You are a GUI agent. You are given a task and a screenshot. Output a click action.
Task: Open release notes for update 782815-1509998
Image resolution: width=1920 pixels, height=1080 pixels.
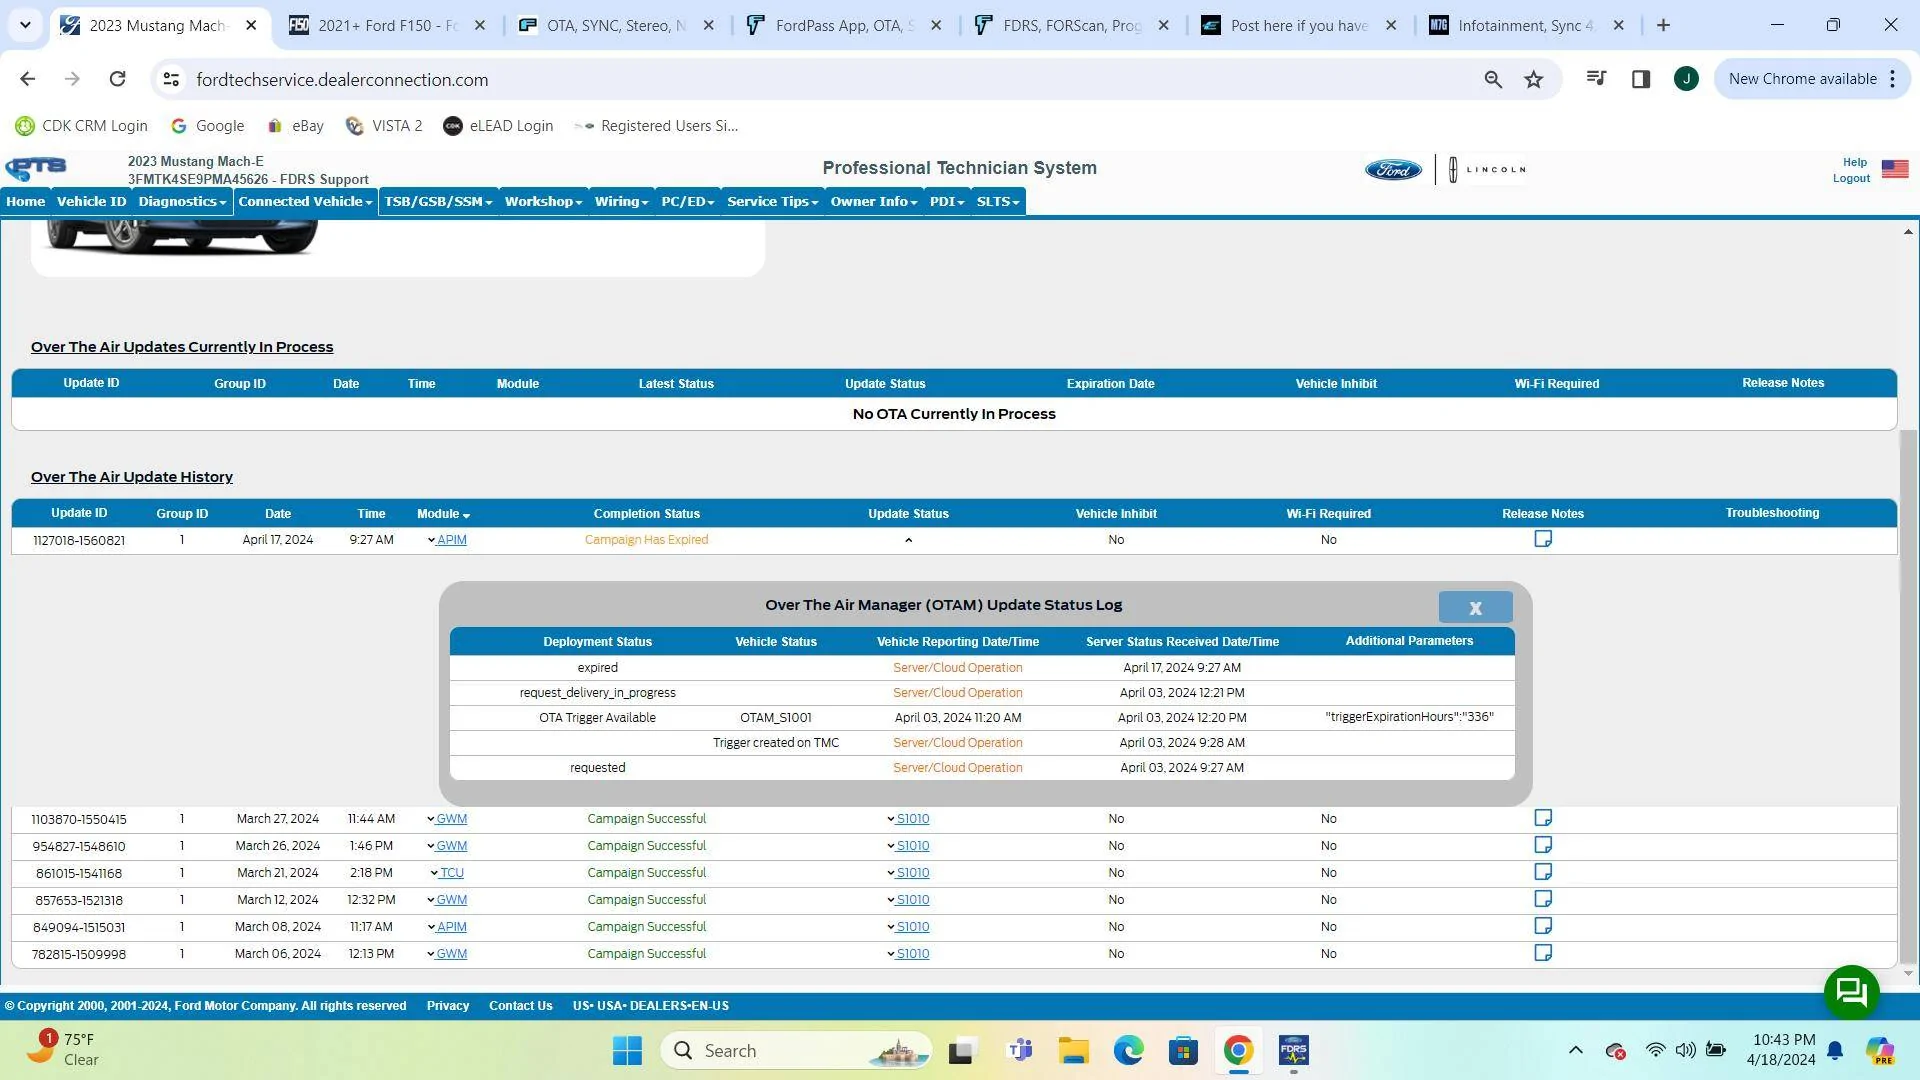1543,953
